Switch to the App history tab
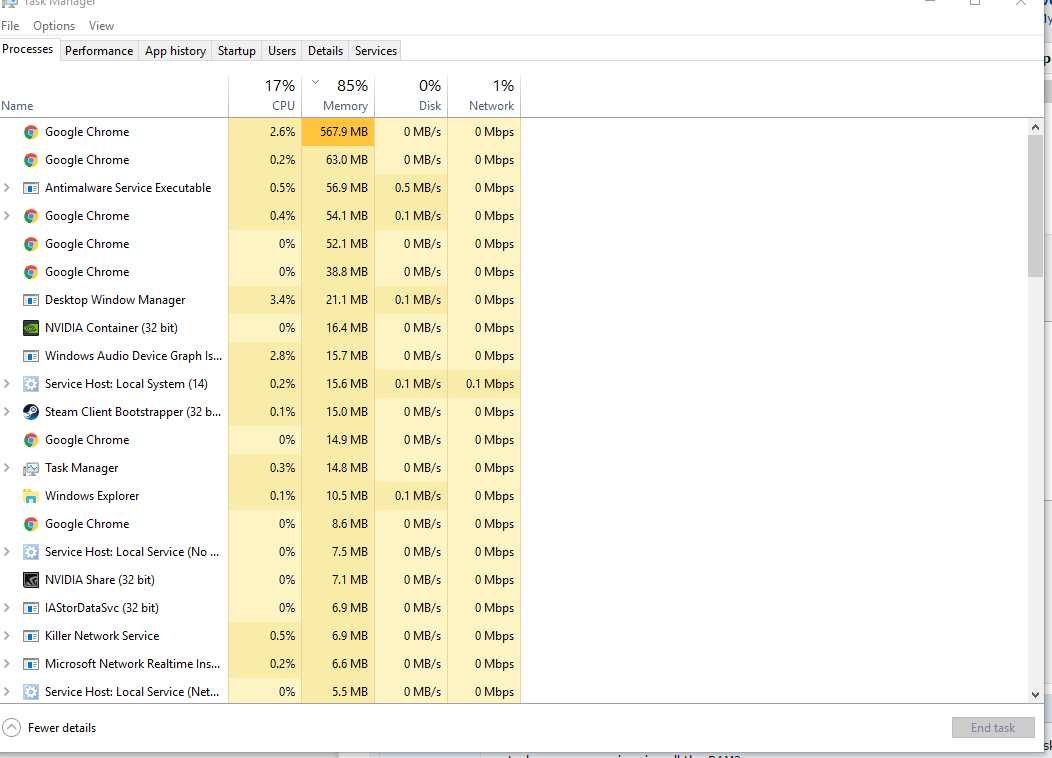This screenshot has height=758, width=1052. click(x=175, y=51)
